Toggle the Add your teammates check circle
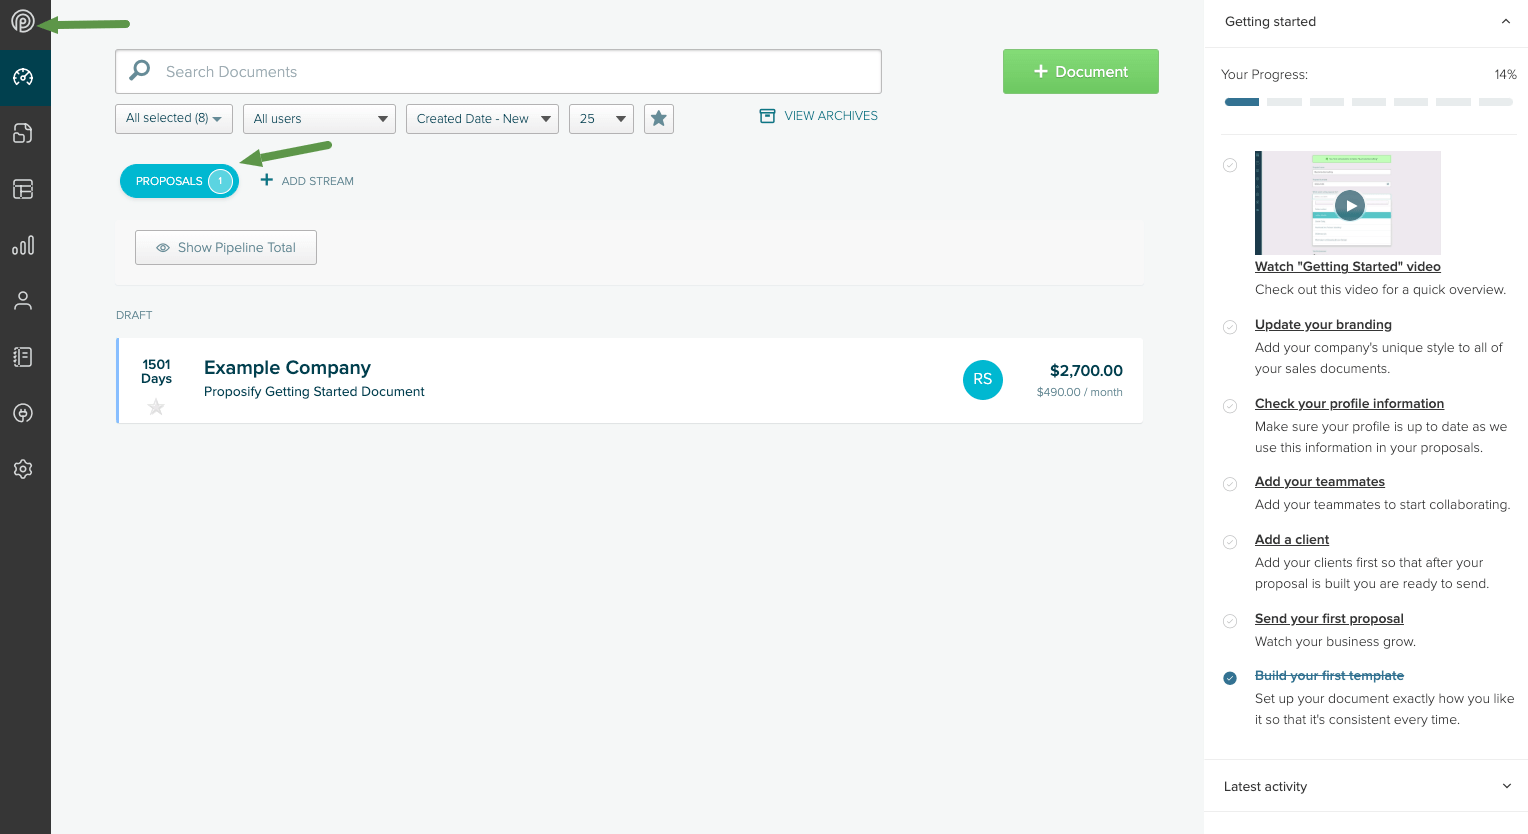 [1230, 484]
